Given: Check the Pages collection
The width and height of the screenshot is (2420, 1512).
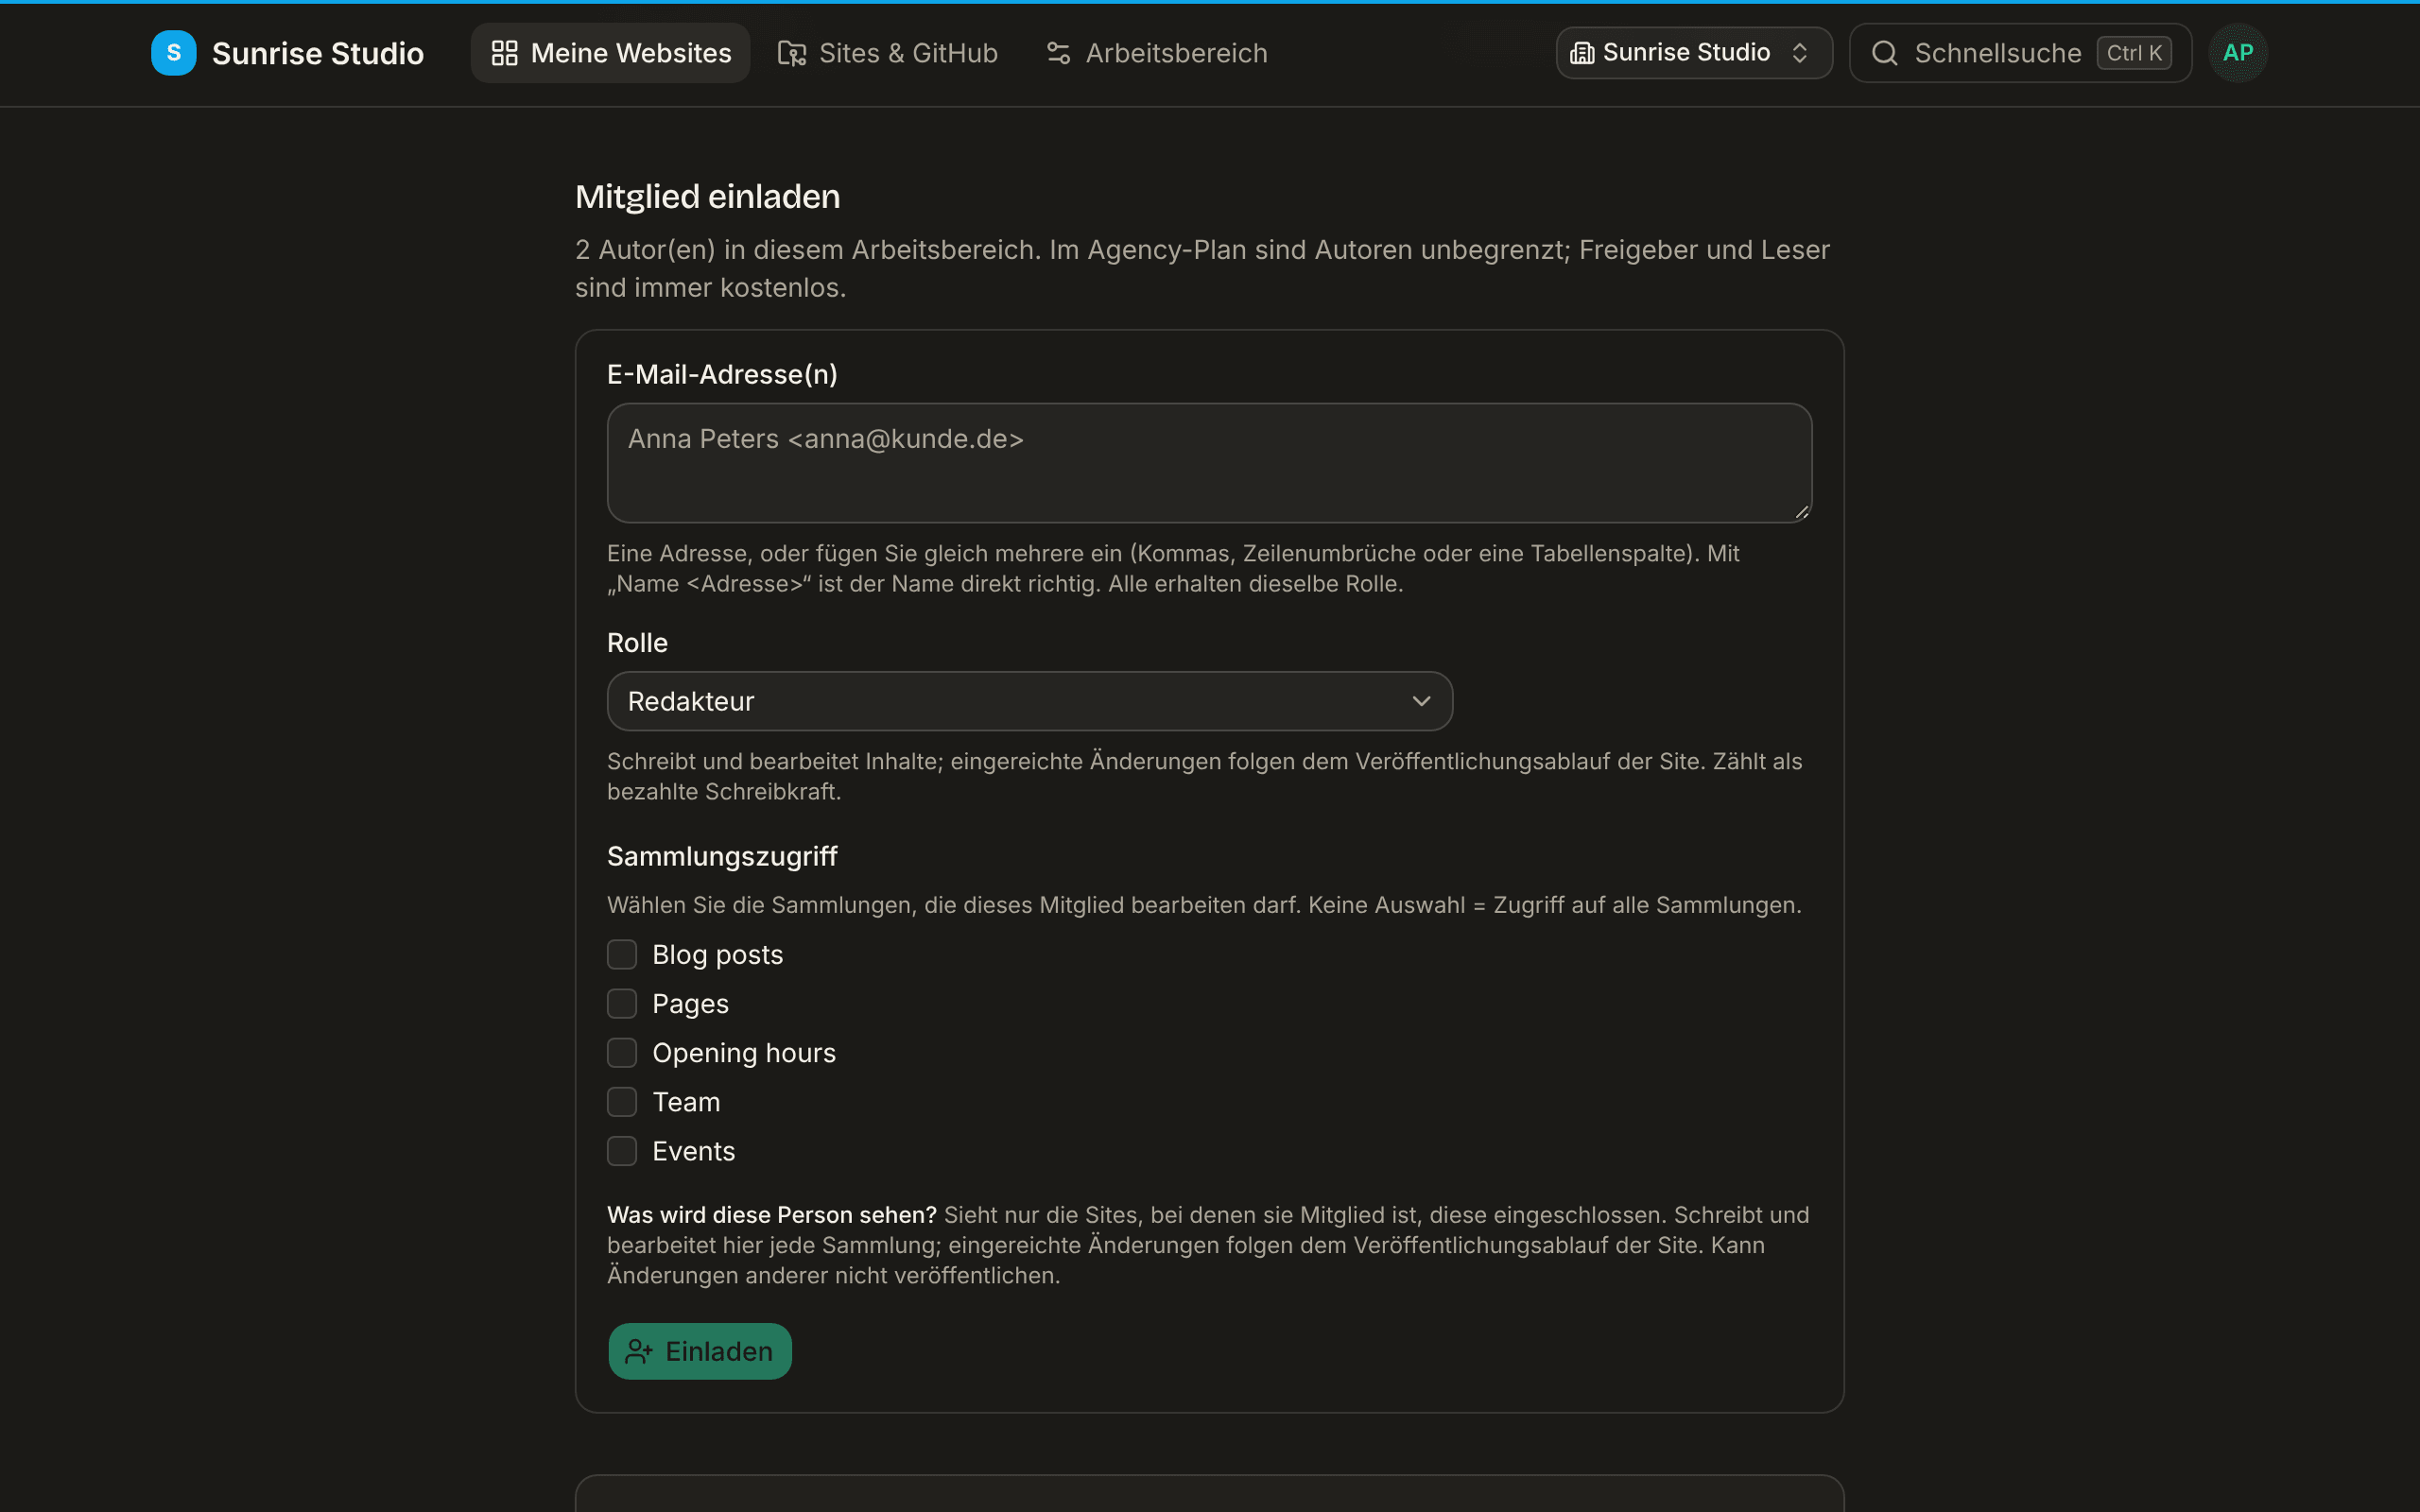Looking at the screenshot, I should (622, 1004).
